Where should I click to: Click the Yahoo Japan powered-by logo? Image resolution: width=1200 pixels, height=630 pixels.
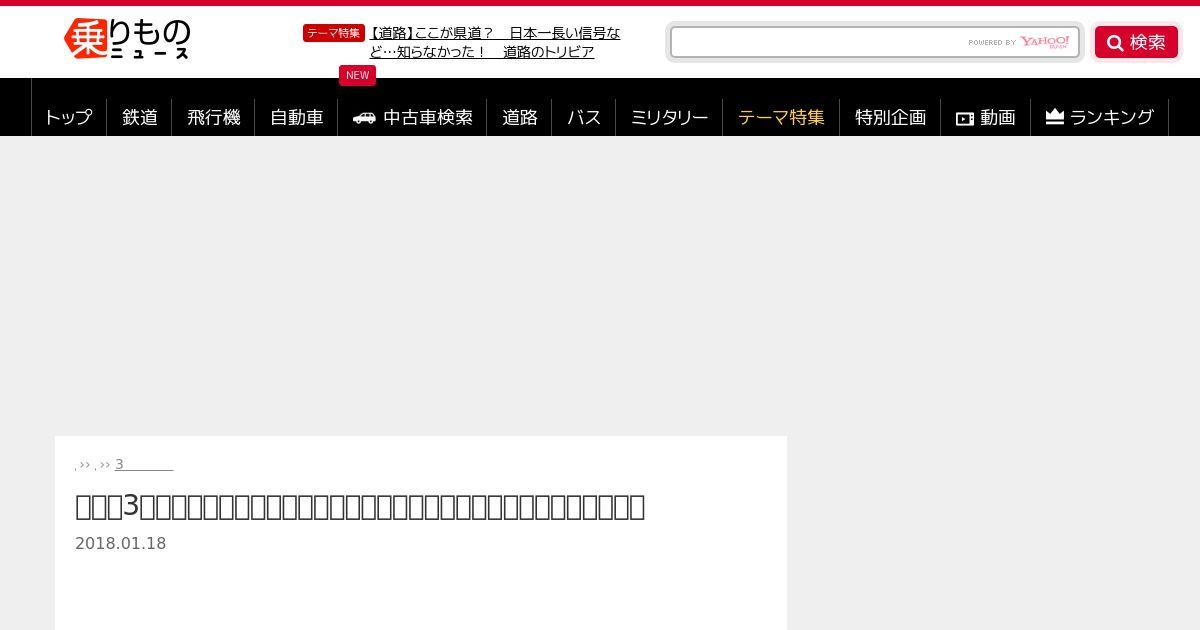[x=1019, y=42]
